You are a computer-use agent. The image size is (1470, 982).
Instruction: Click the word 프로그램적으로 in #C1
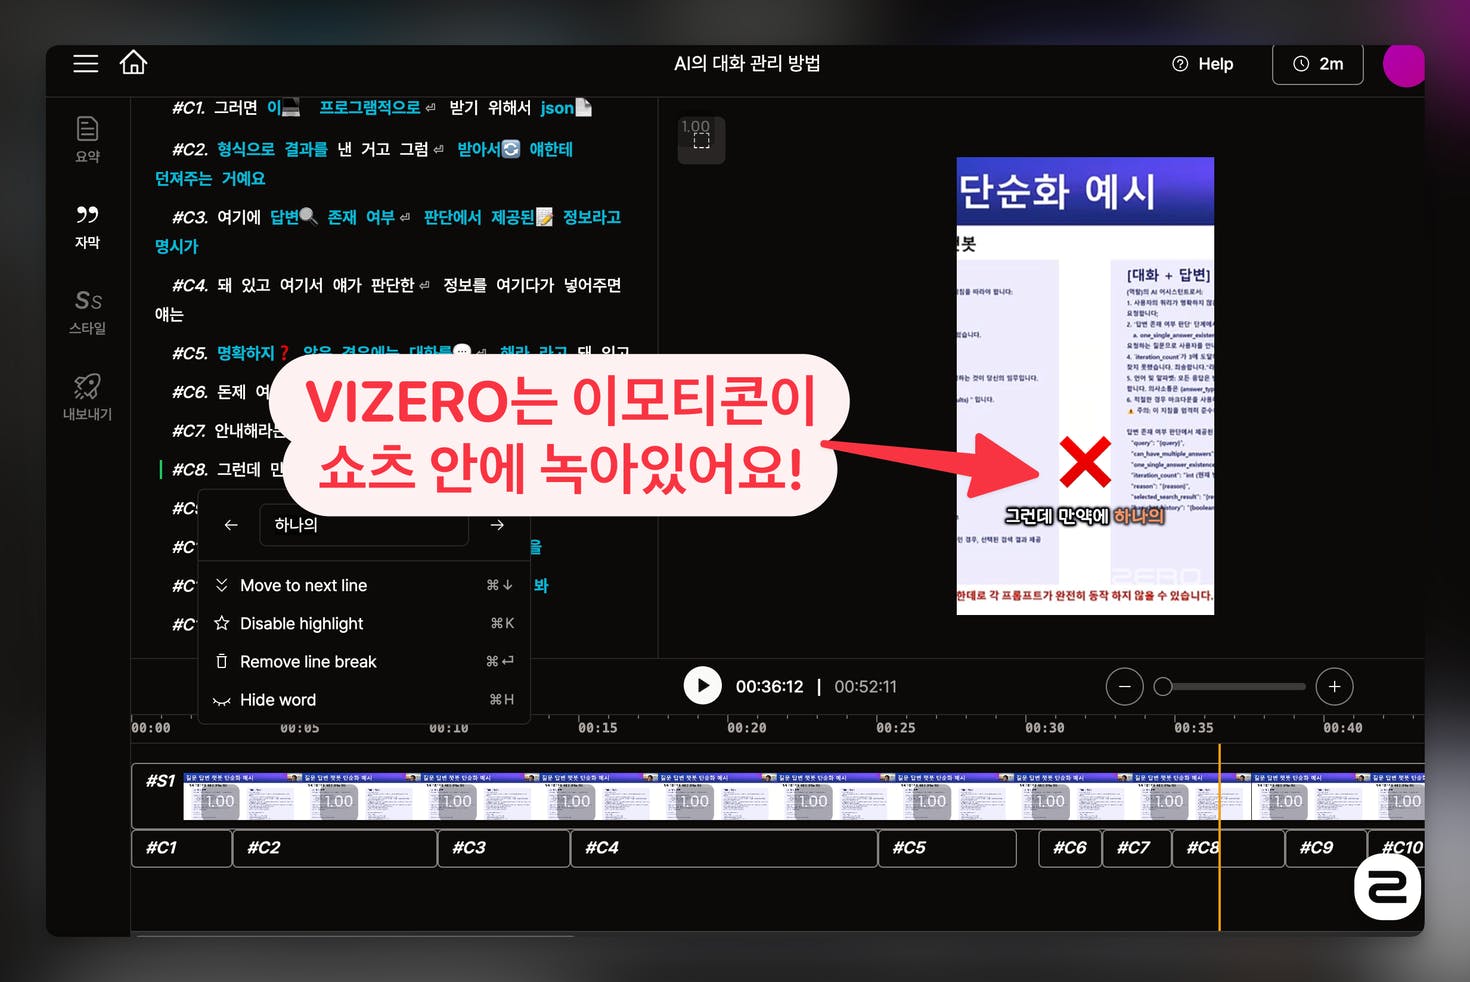point(369,107)
